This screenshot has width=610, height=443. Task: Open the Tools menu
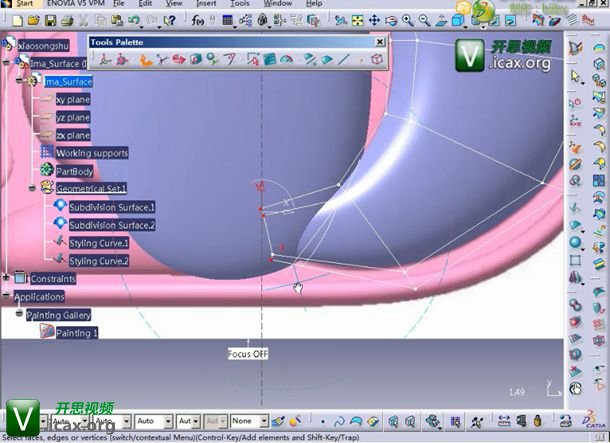pyautogui.click(x=240, y=4)
